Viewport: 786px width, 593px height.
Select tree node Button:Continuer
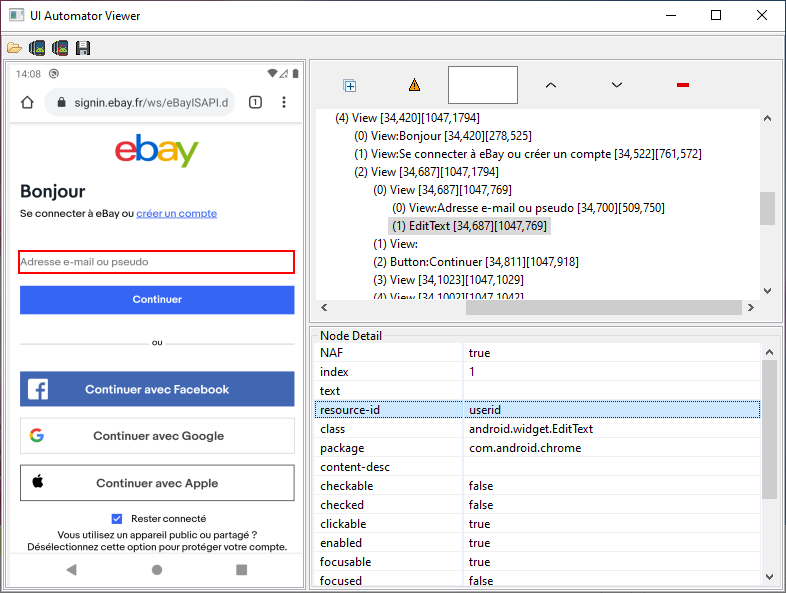tap(476, 262)
